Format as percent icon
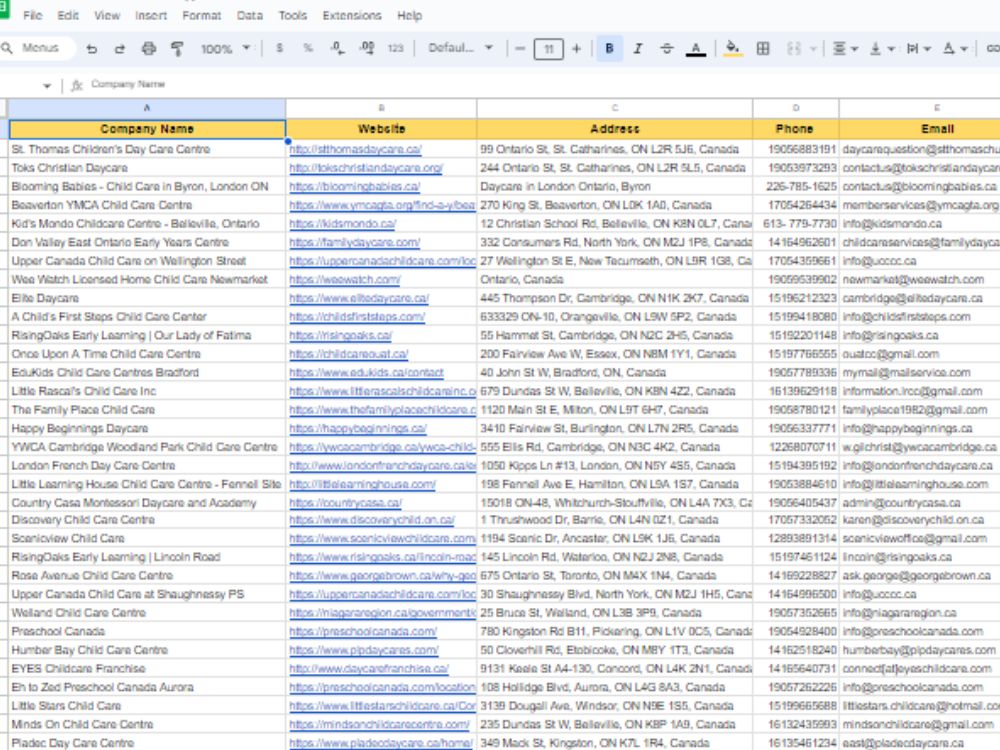1000x750 pixels. pyautogui.click(x=308, y=48)
